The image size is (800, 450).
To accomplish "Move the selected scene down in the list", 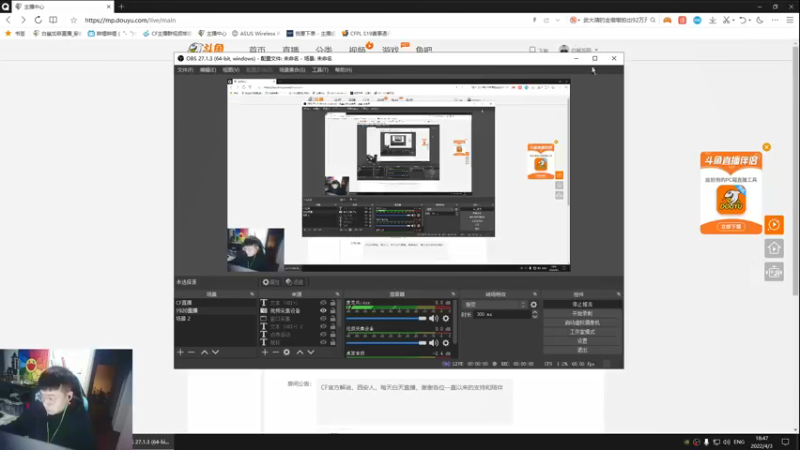I will (215, 352).
